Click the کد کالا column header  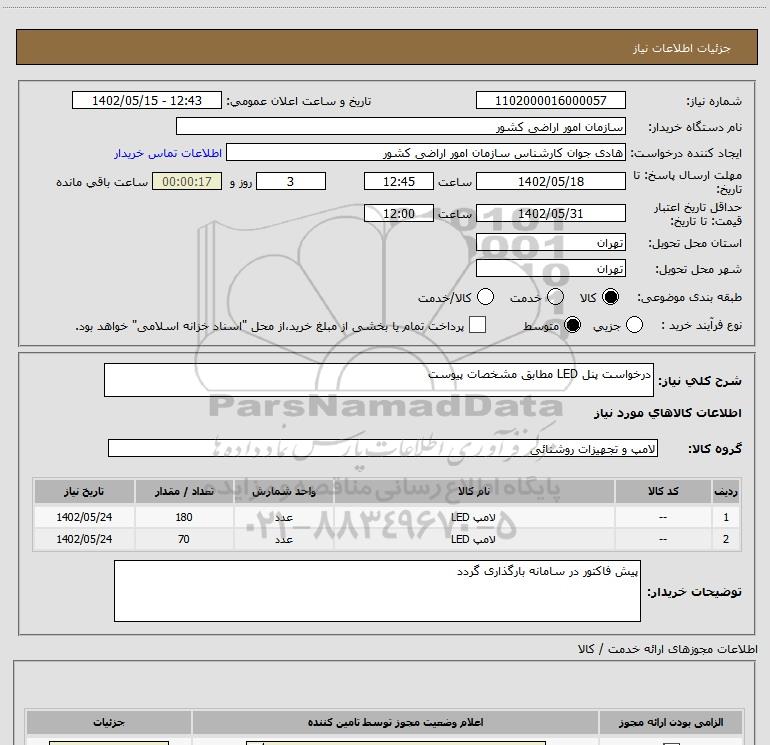click(x=663, y=492)
